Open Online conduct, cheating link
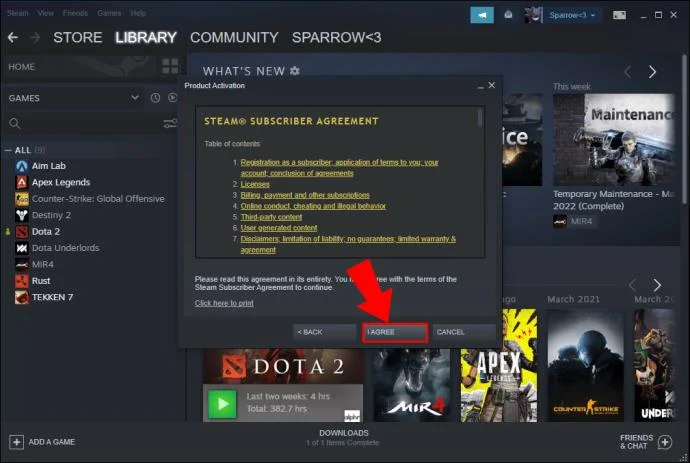This screenshot has width=690, height=463. (x=313, y=206)
